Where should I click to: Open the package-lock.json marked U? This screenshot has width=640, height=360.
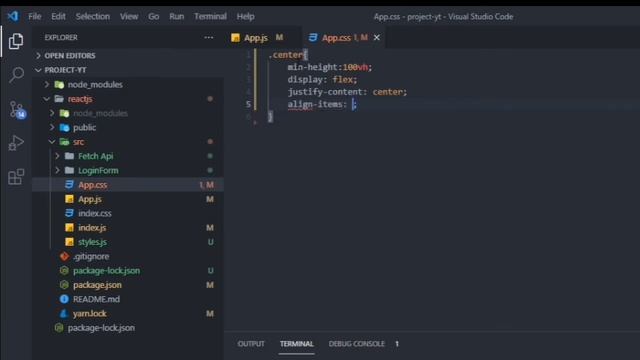(106, 270)
